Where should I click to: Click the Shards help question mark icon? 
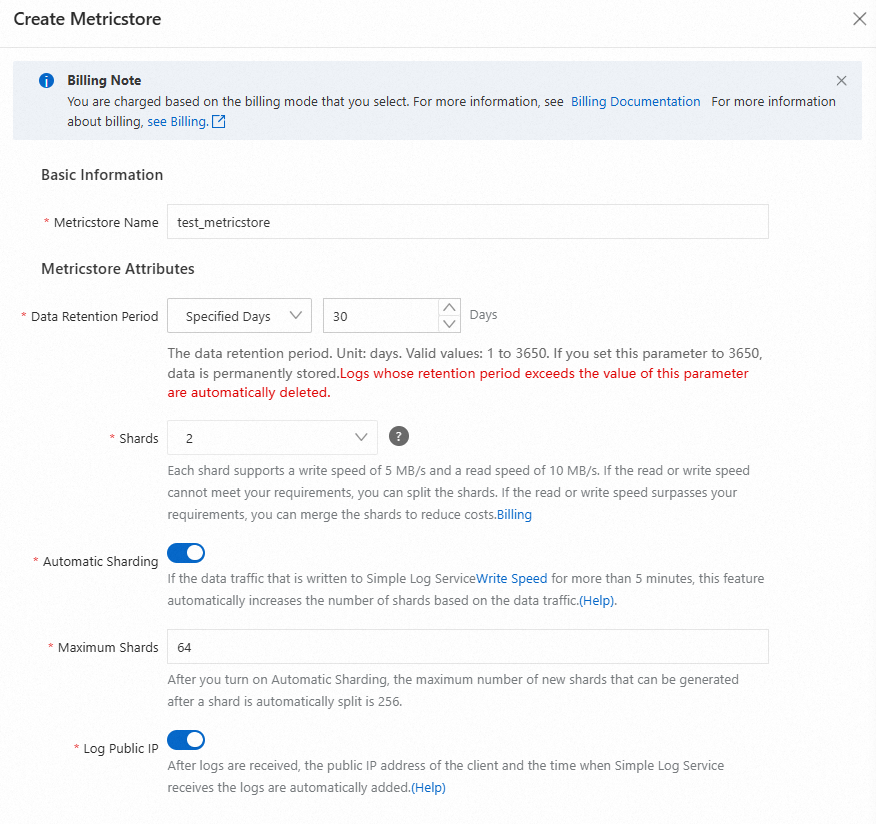(398, 436)
